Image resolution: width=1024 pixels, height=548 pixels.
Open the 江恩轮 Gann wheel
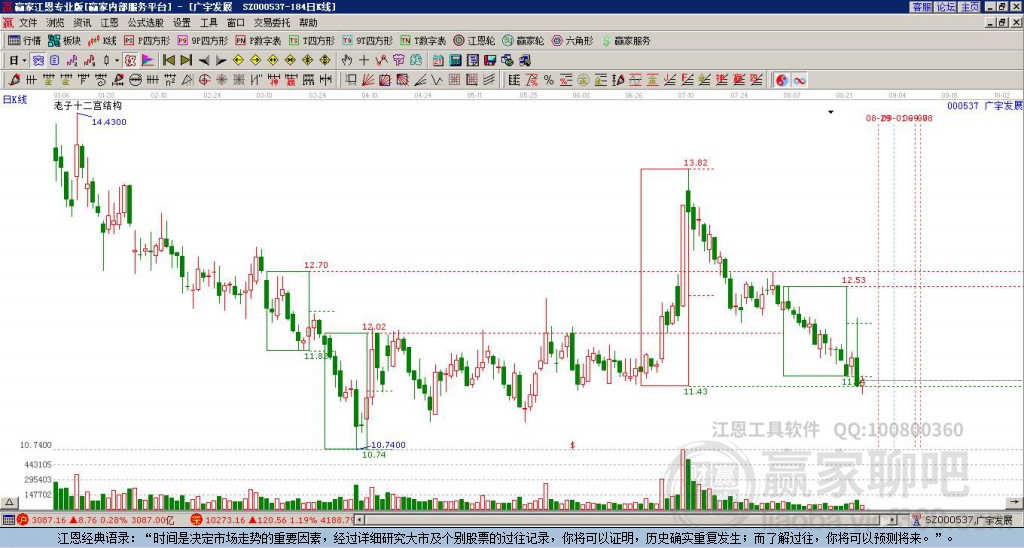coord(474,40)
